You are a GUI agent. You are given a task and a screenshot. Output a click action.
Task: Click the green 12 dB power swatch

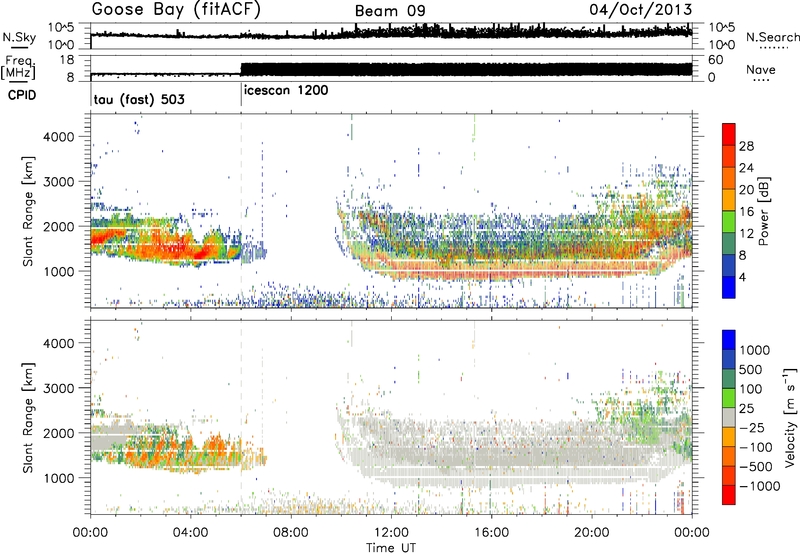[729, 222]
